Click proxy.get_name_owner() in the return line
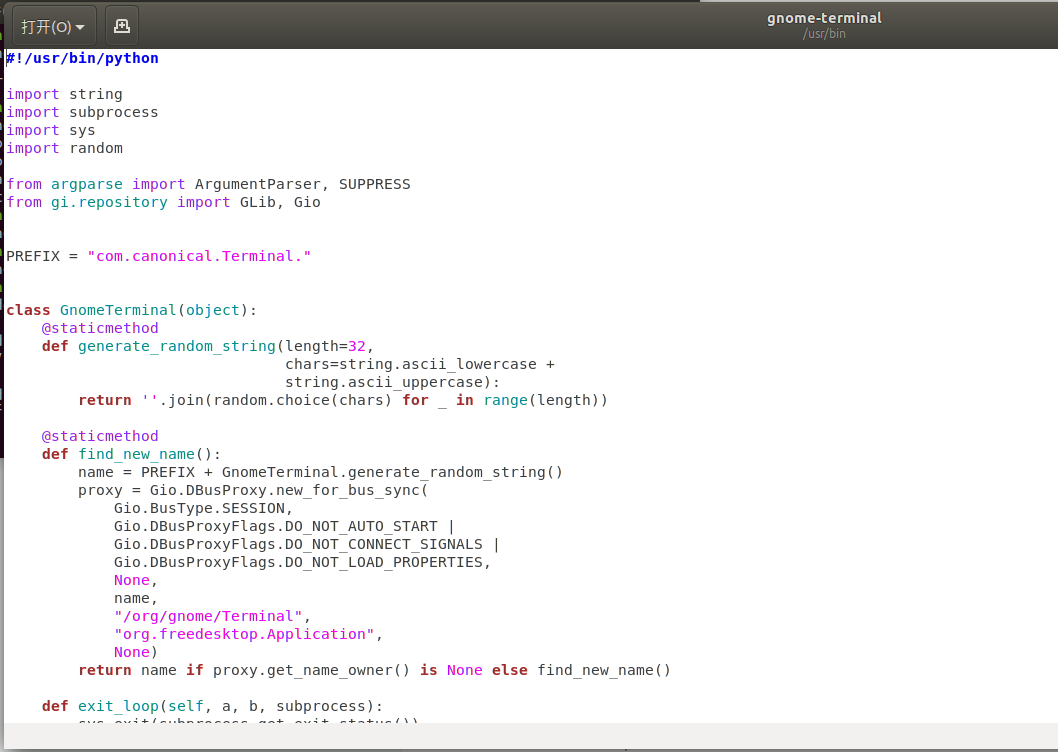The image size is (1058, 752). click(x=311, y=670)
